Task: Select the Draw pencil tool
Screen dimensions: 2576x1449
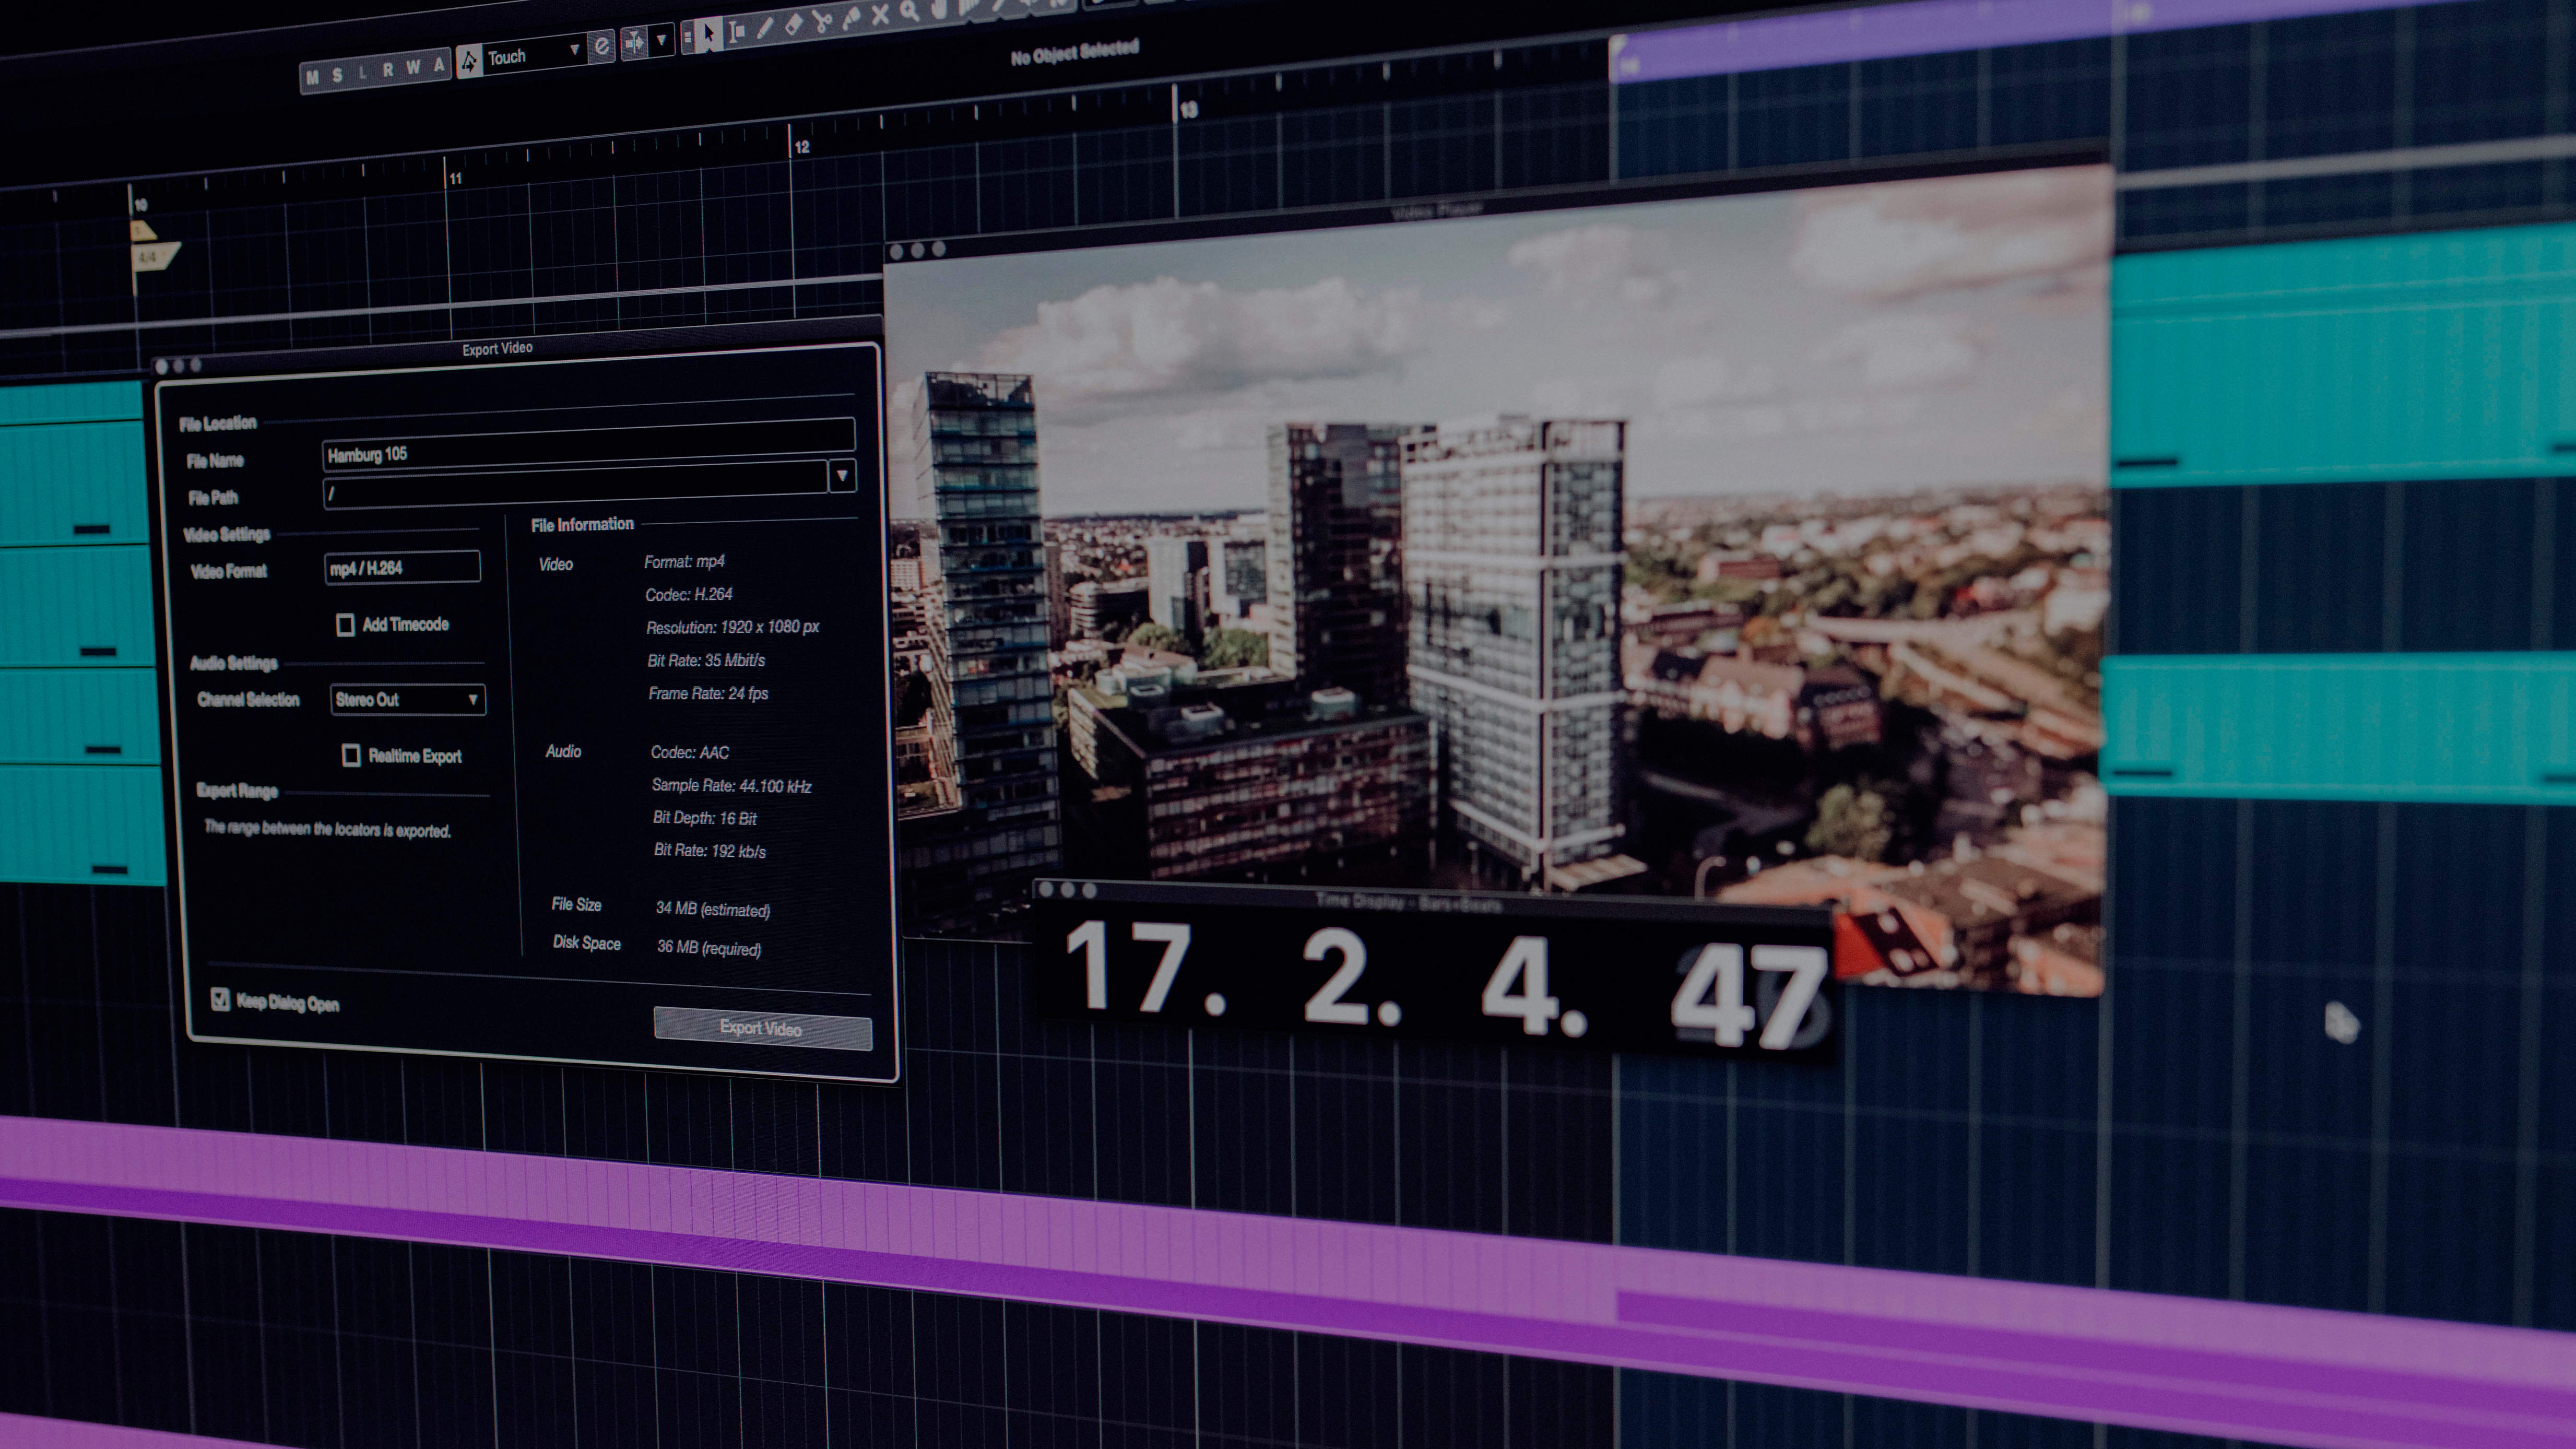Action: [x=765, y=29]
